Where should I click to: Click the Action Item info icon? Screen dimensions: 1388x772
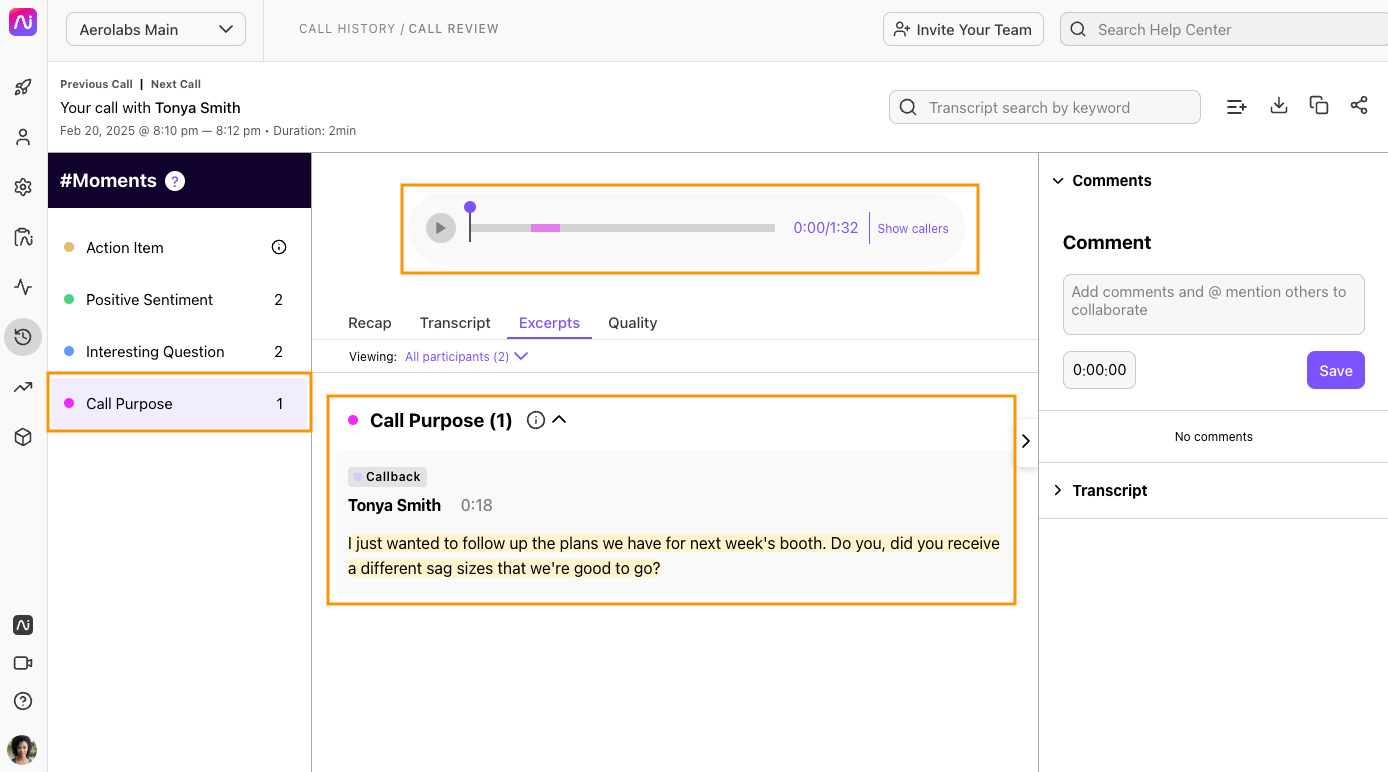pos(279,247)
